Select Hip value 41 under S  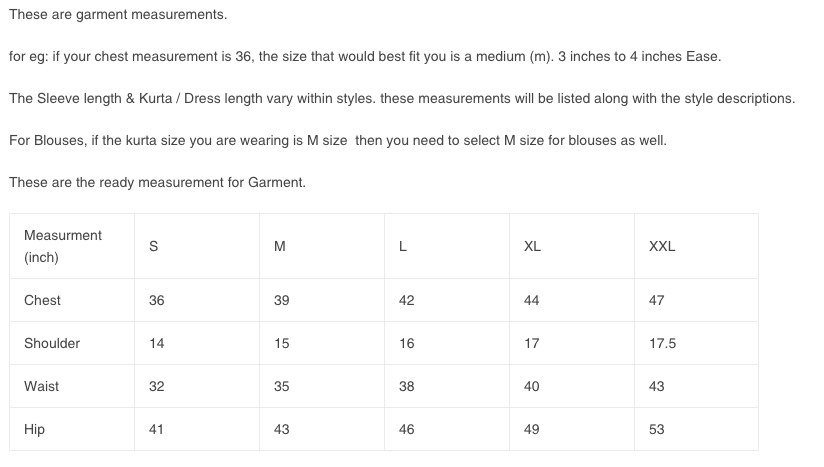pos(156,429)
